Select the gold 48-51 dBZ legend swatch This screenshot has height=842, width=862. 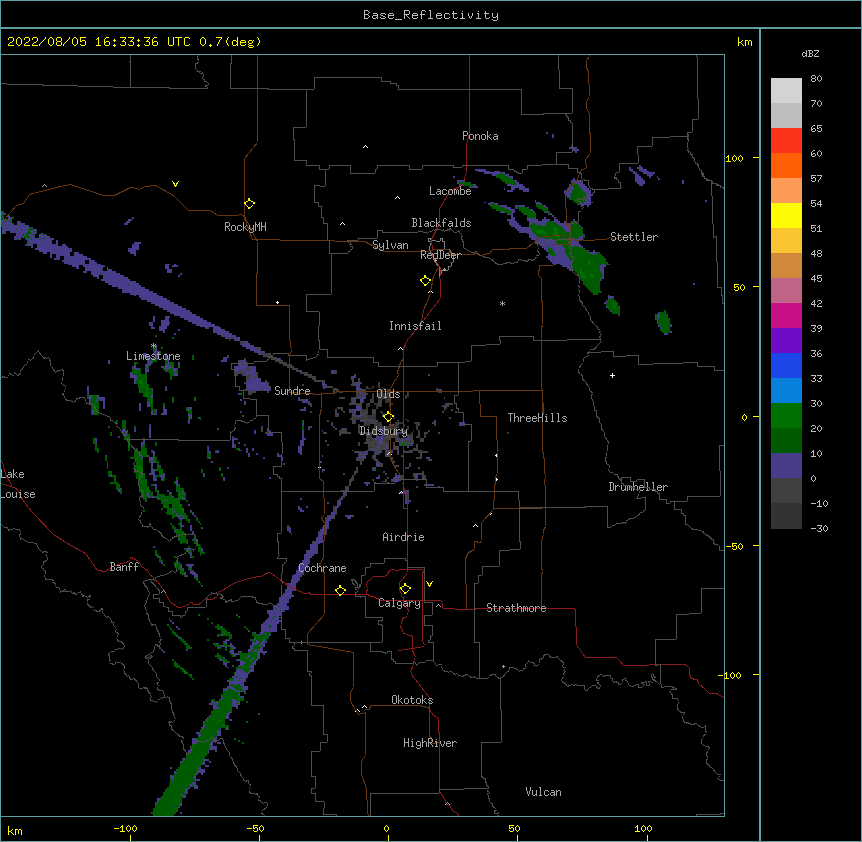[786, 241]
